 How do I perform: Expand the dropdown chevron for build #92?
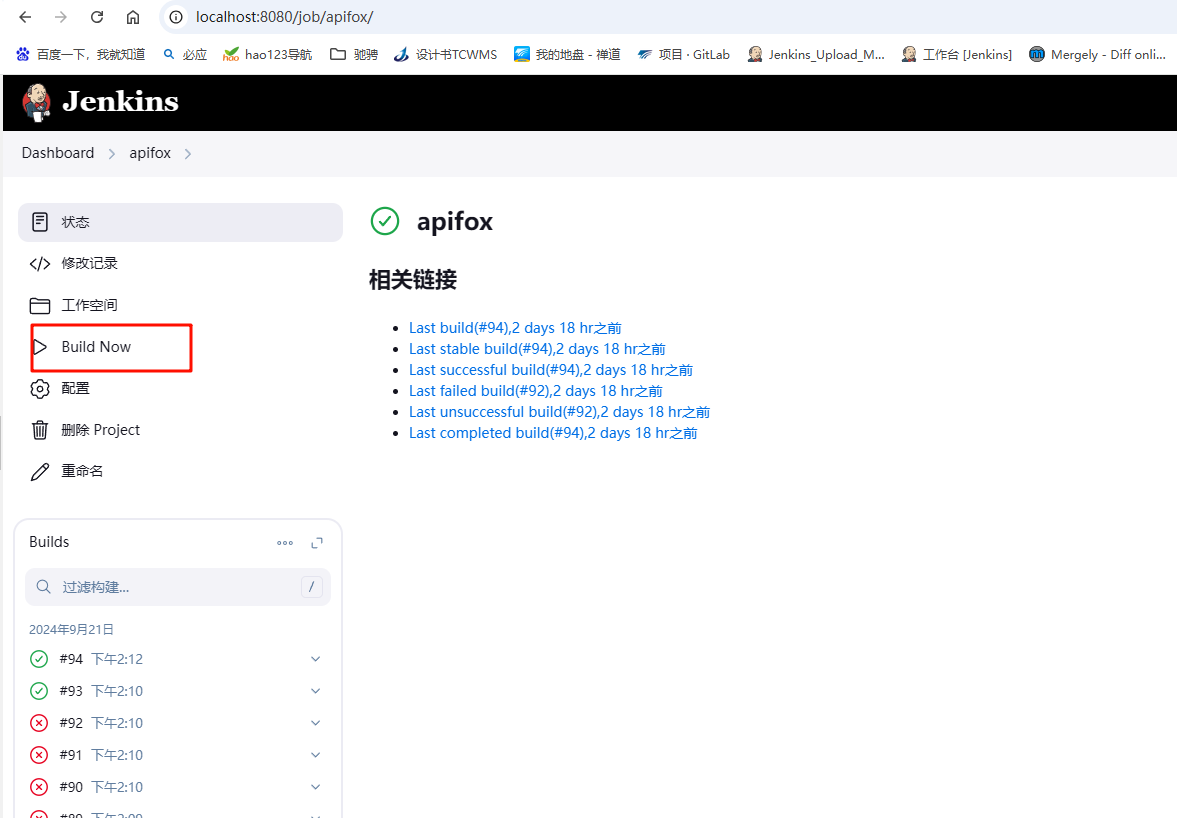tap(315, 723)
